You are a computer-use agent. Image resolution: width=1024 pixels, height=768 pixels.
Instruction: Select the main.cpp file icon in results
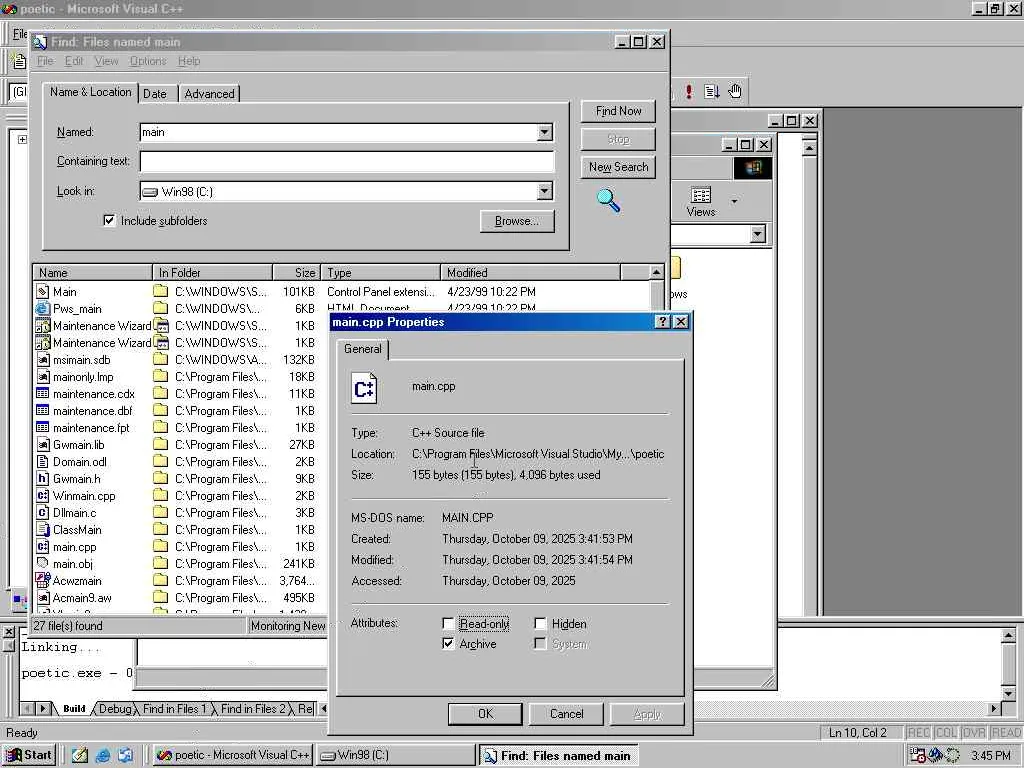point(42,546)
